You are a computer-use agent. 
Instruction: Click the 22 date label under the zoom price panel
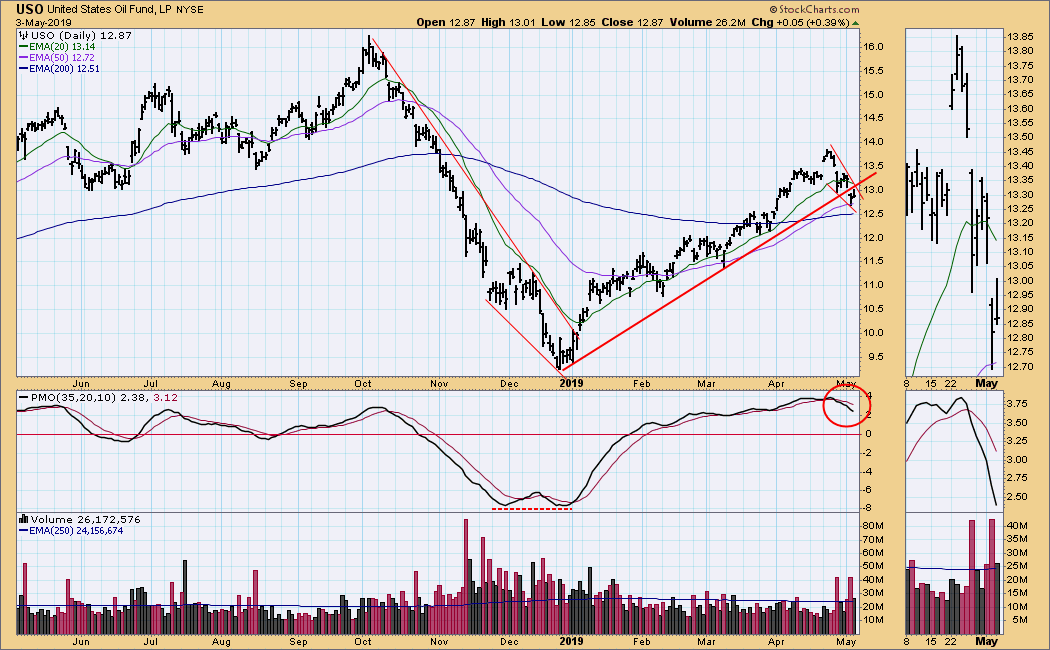[x=951, y=384]
